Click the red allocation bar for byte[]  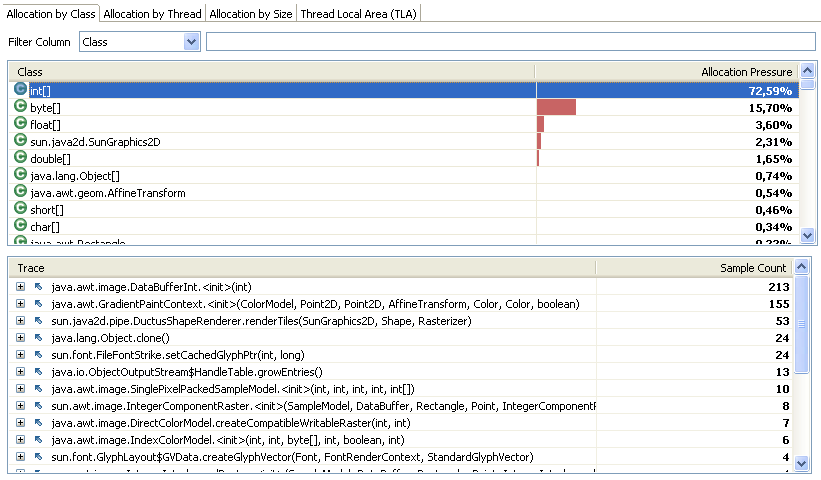point(556,107)
